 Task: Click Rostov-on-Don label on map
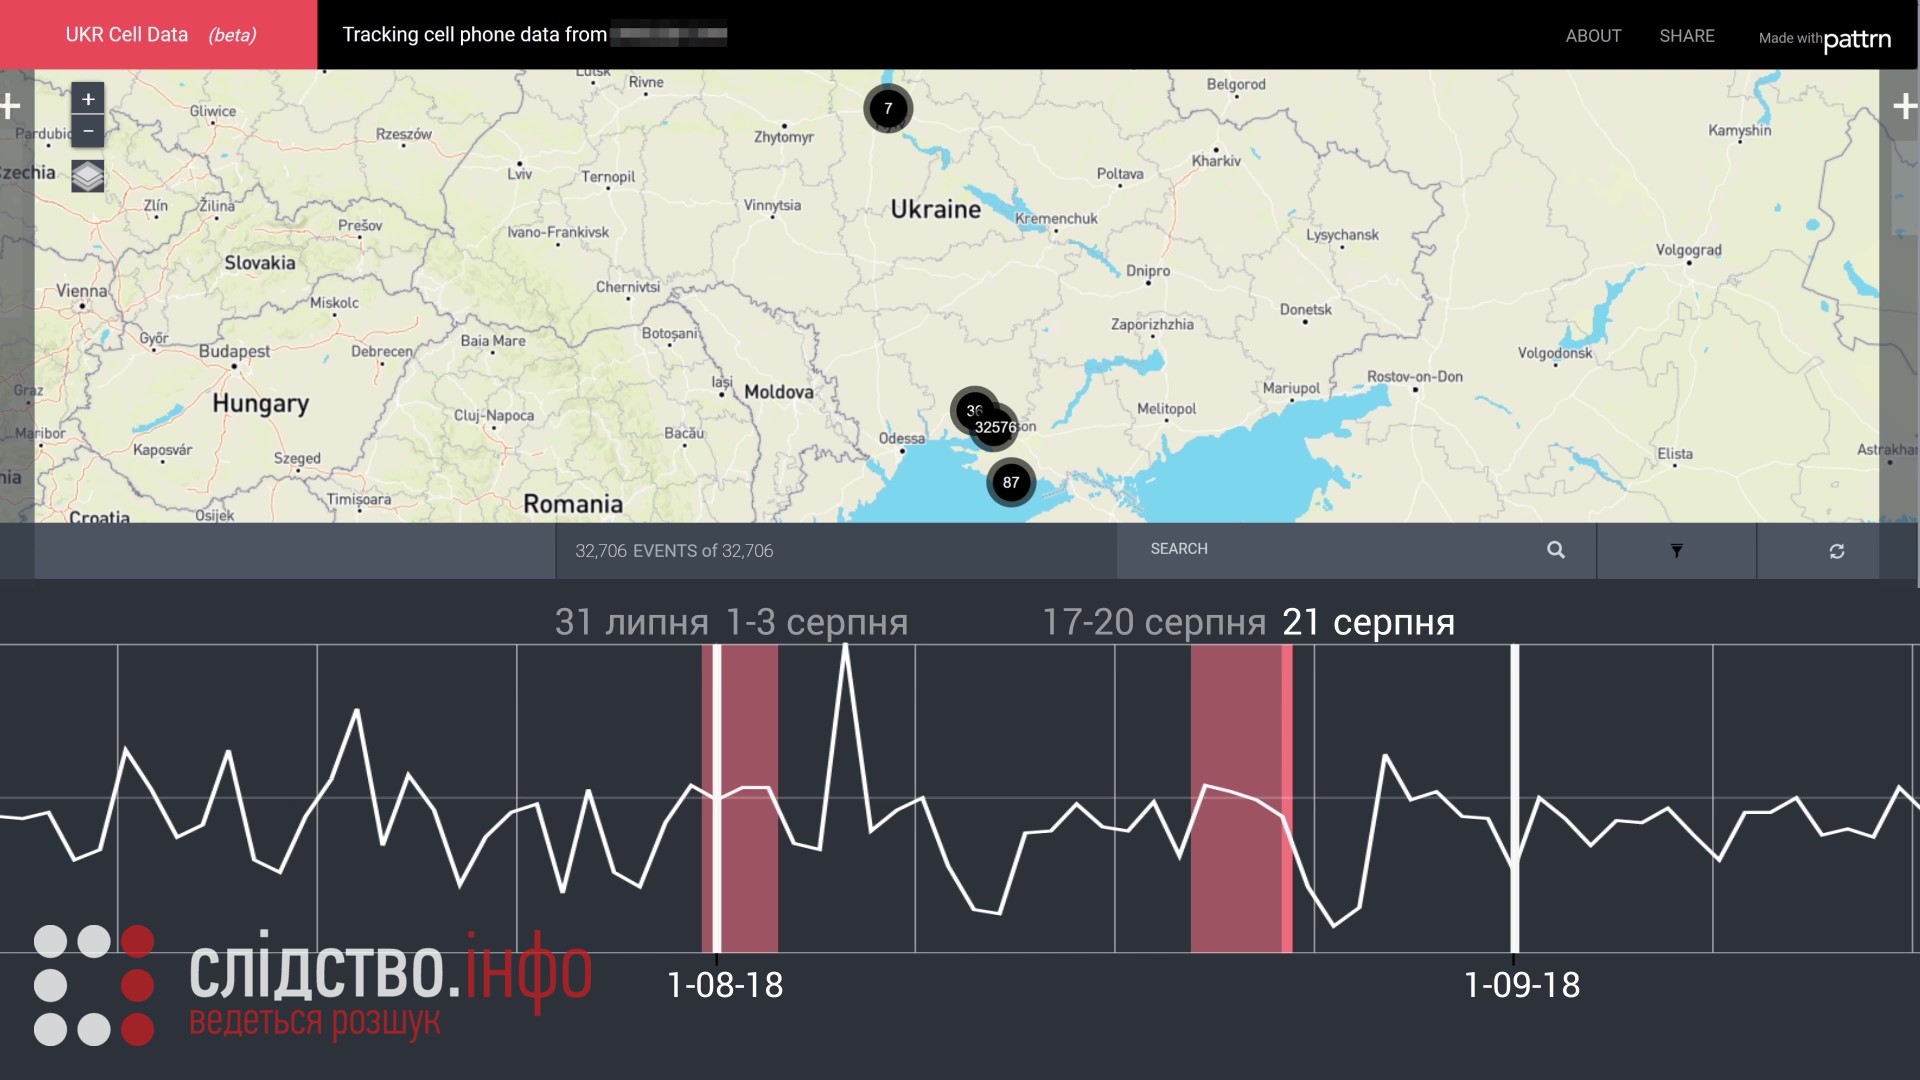point(1415,376)
